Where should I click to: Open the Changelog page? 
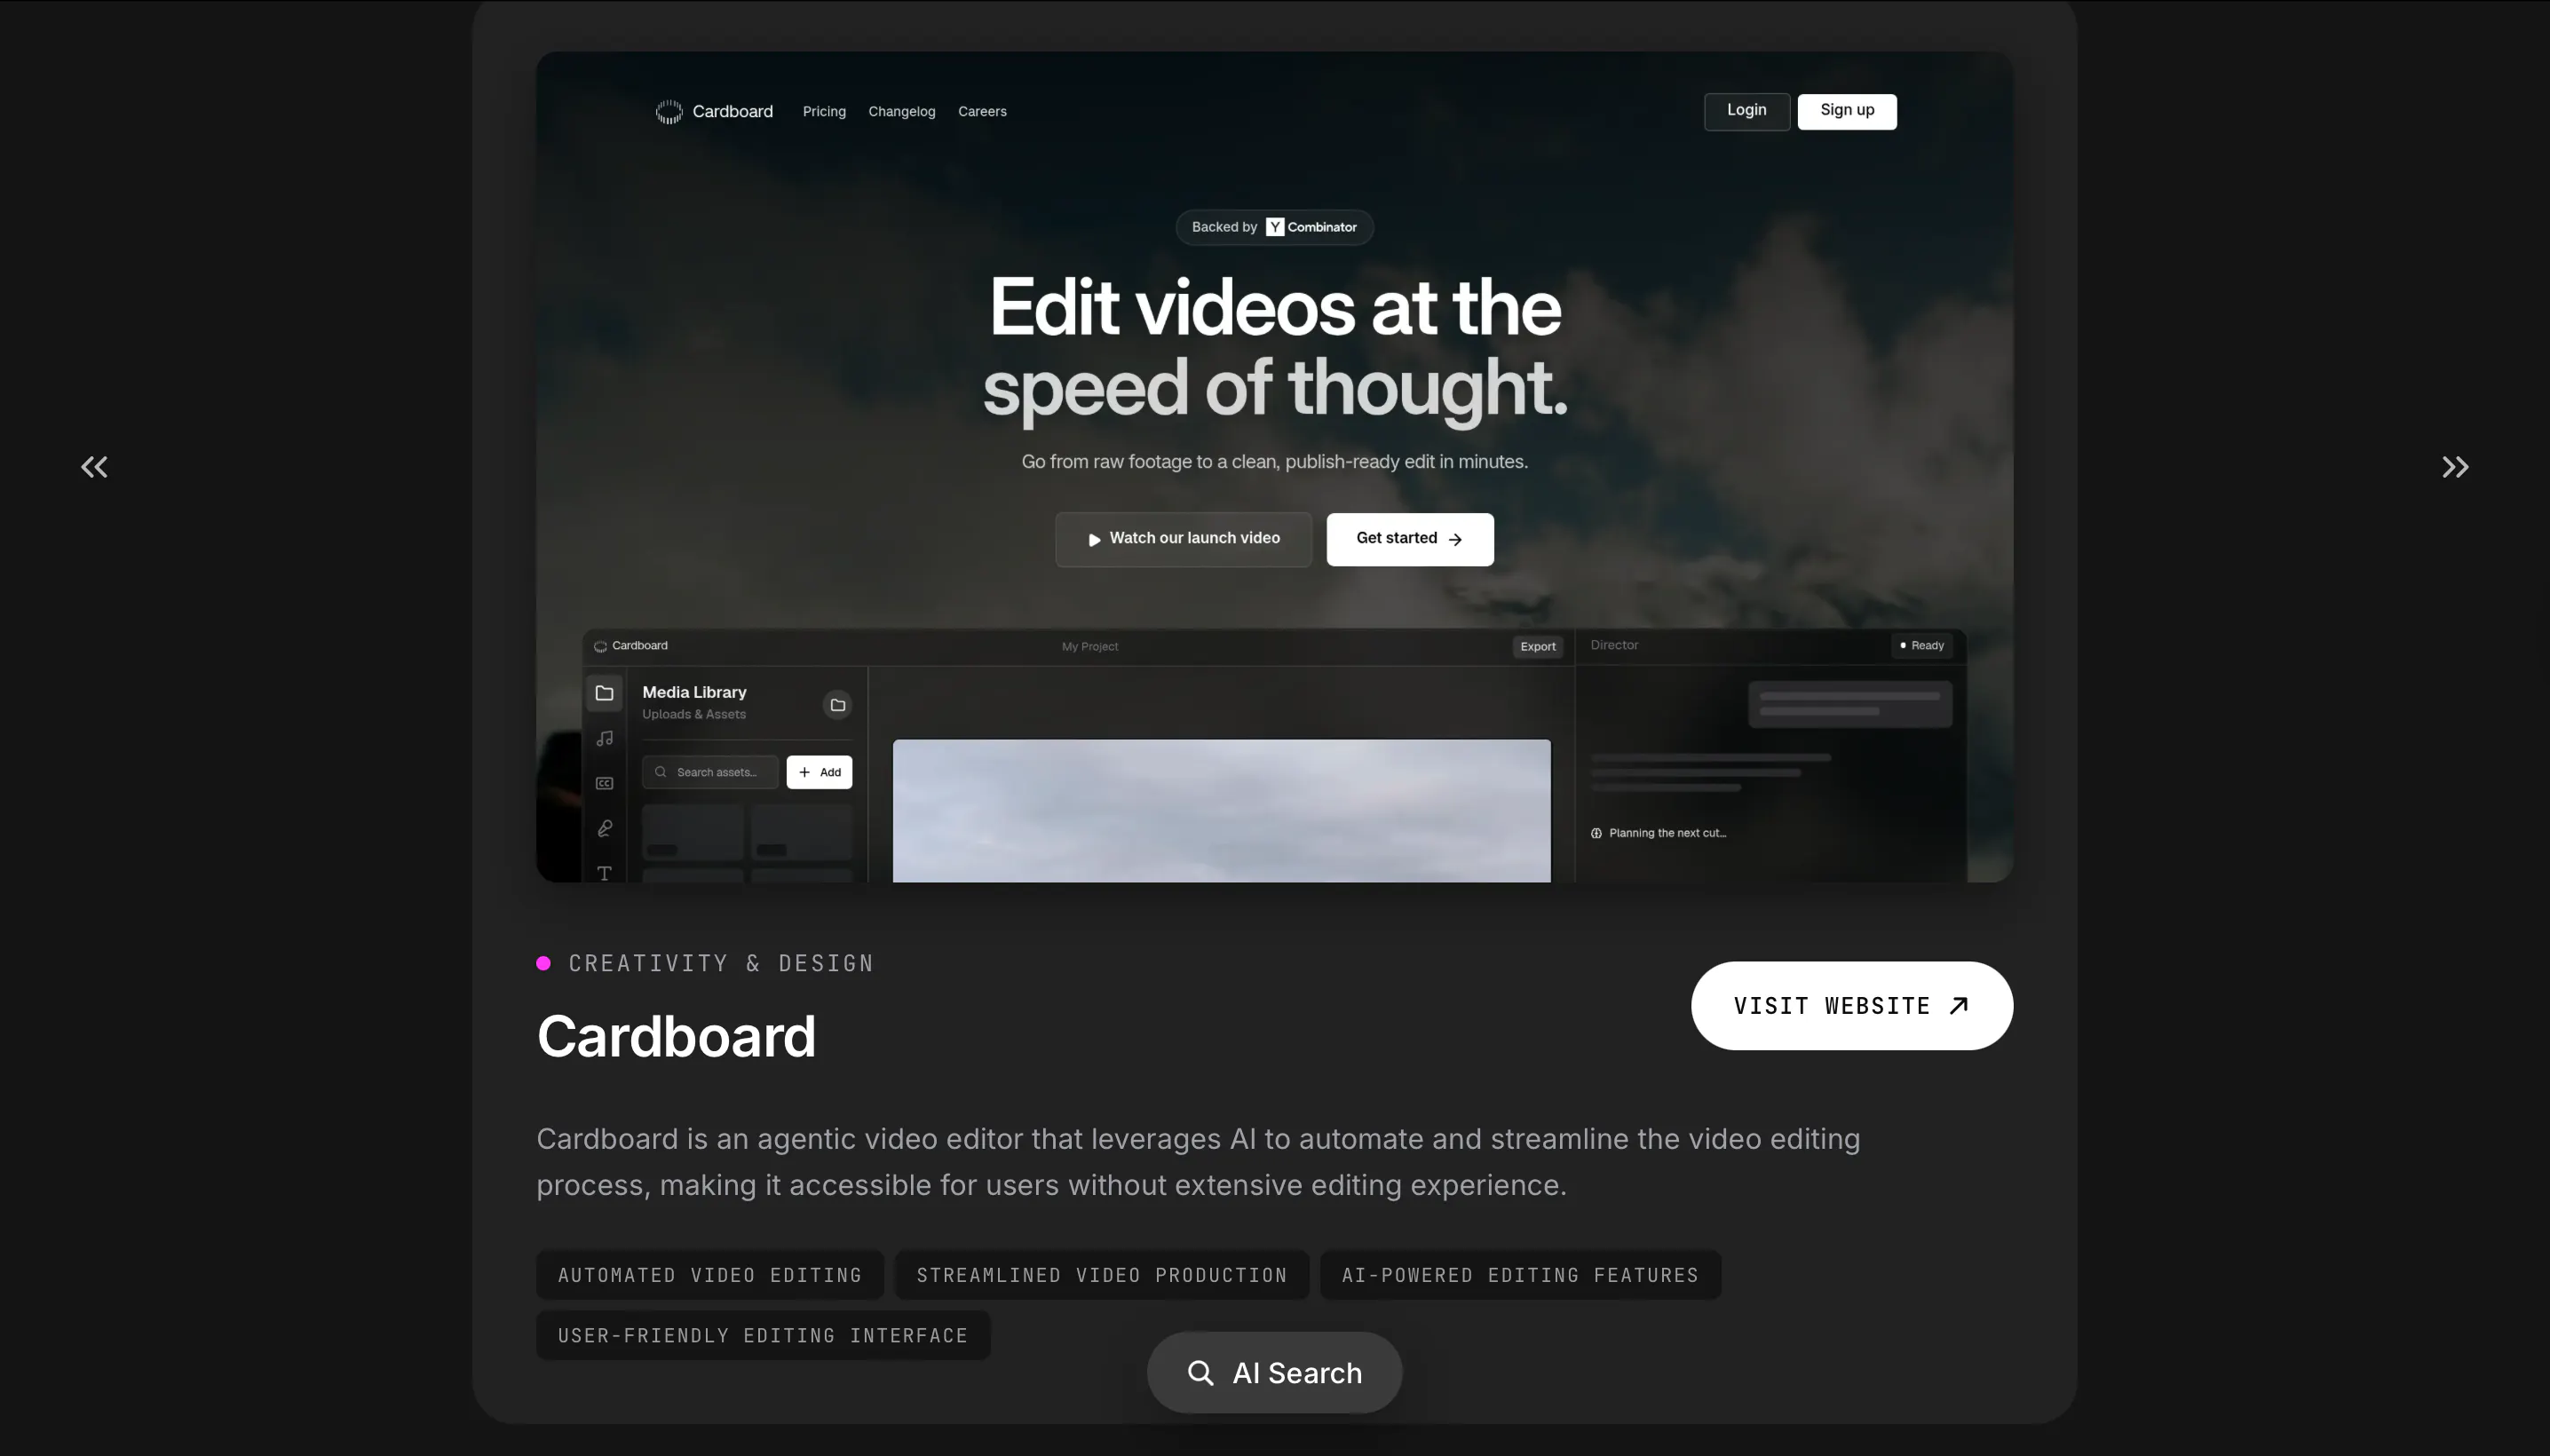coord(902,112)
